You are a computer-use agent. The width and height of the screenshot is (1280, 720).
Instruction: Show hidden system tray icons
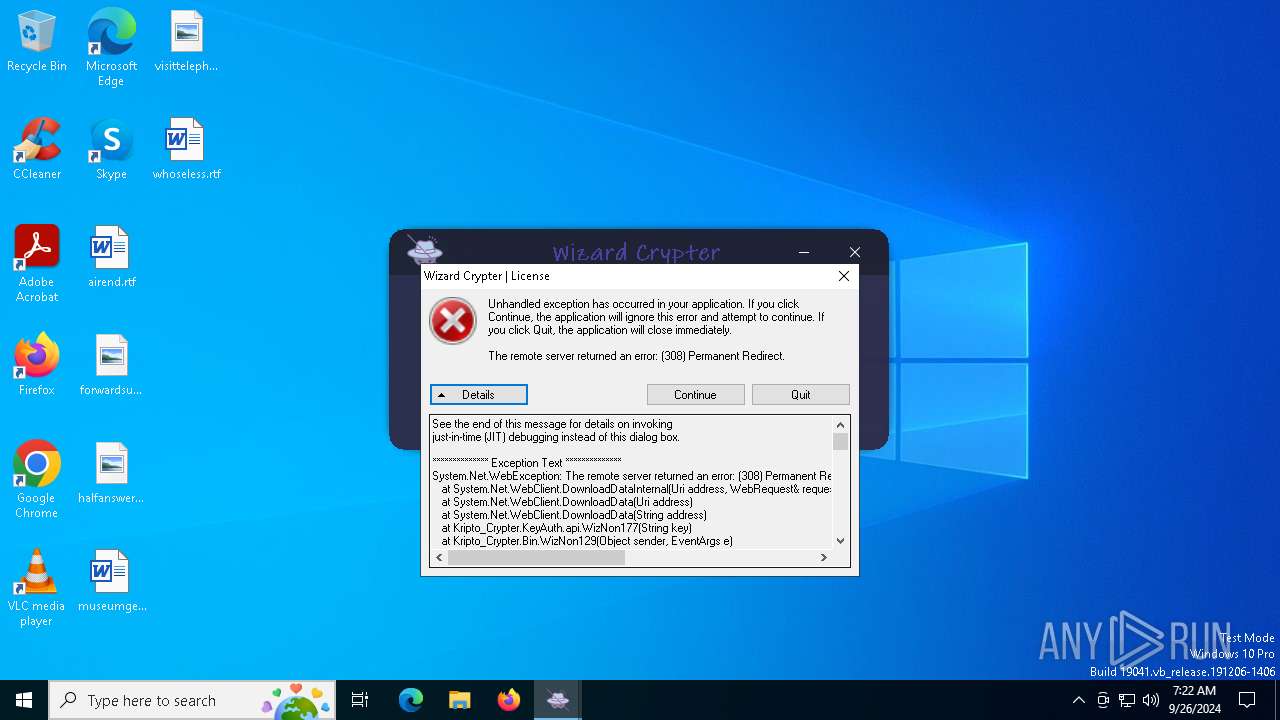coord(1078,700)
